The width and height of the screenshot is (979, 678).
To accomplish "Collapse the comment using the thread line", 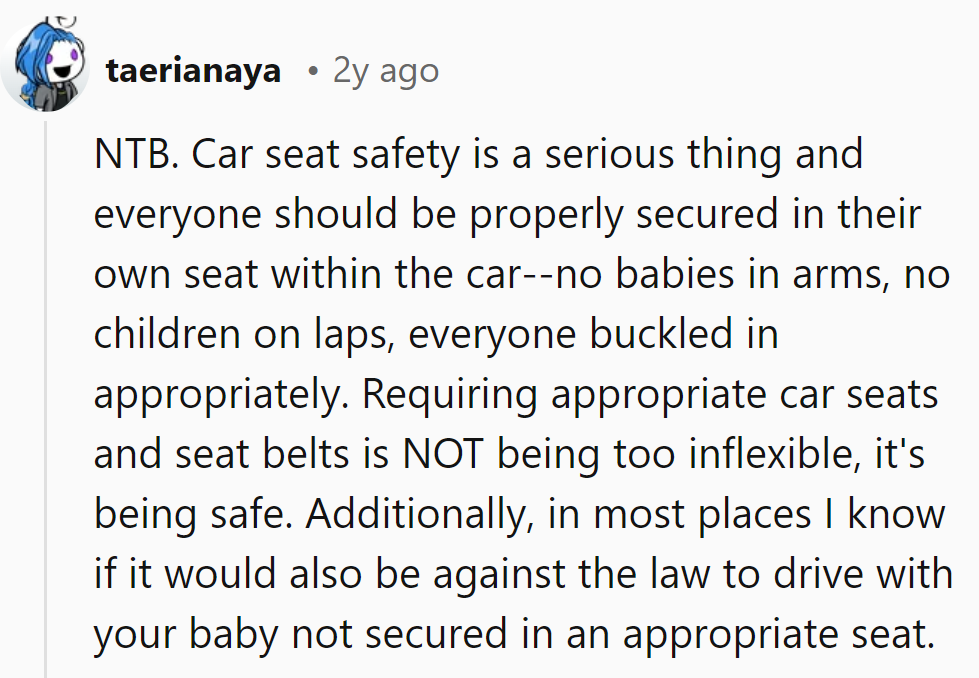I will [x=46, y=400].
